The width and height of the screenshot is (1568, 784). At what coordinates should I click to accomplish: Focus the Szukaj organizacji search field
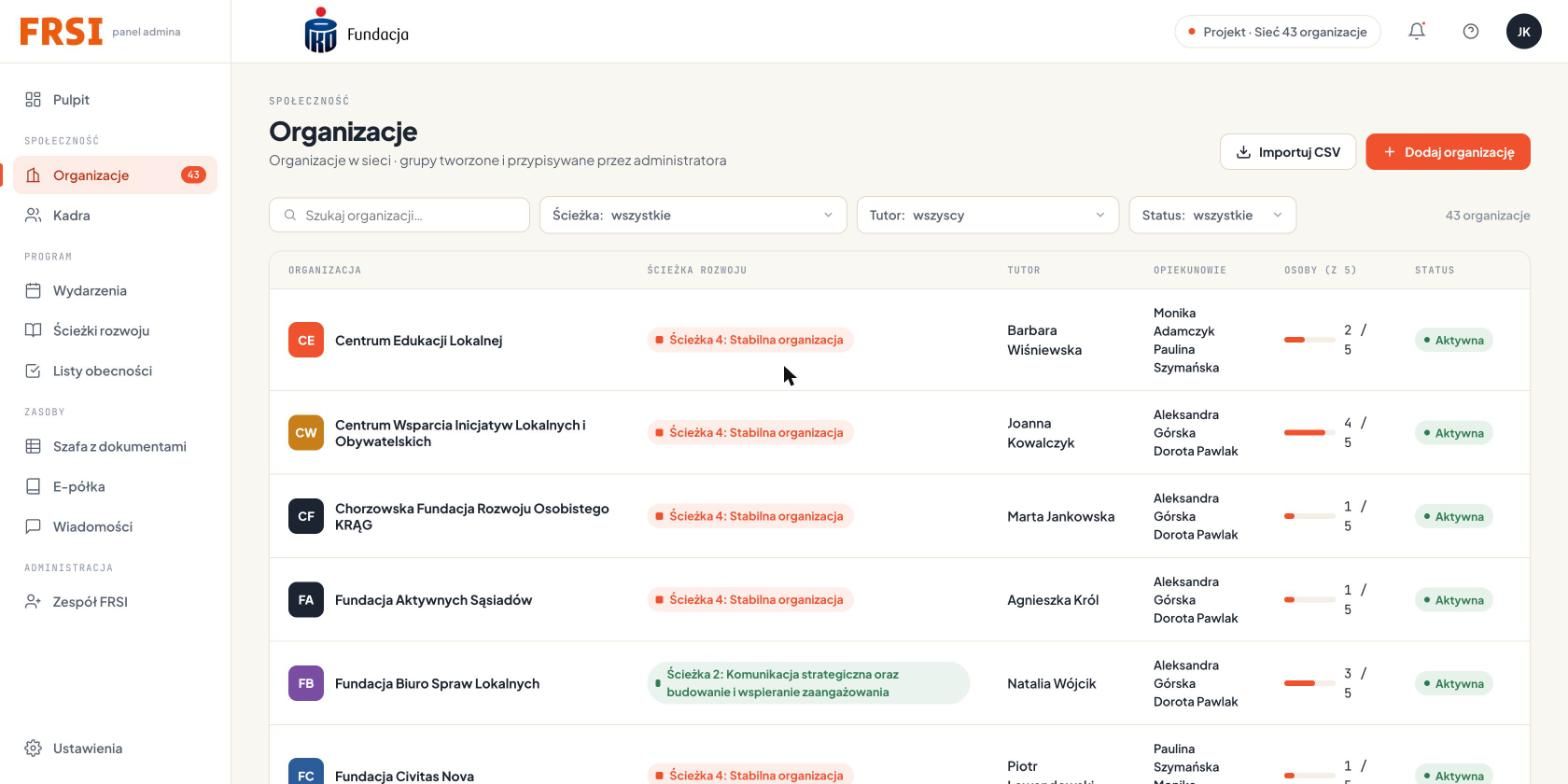pyautogui.click(x=399, y=215)
